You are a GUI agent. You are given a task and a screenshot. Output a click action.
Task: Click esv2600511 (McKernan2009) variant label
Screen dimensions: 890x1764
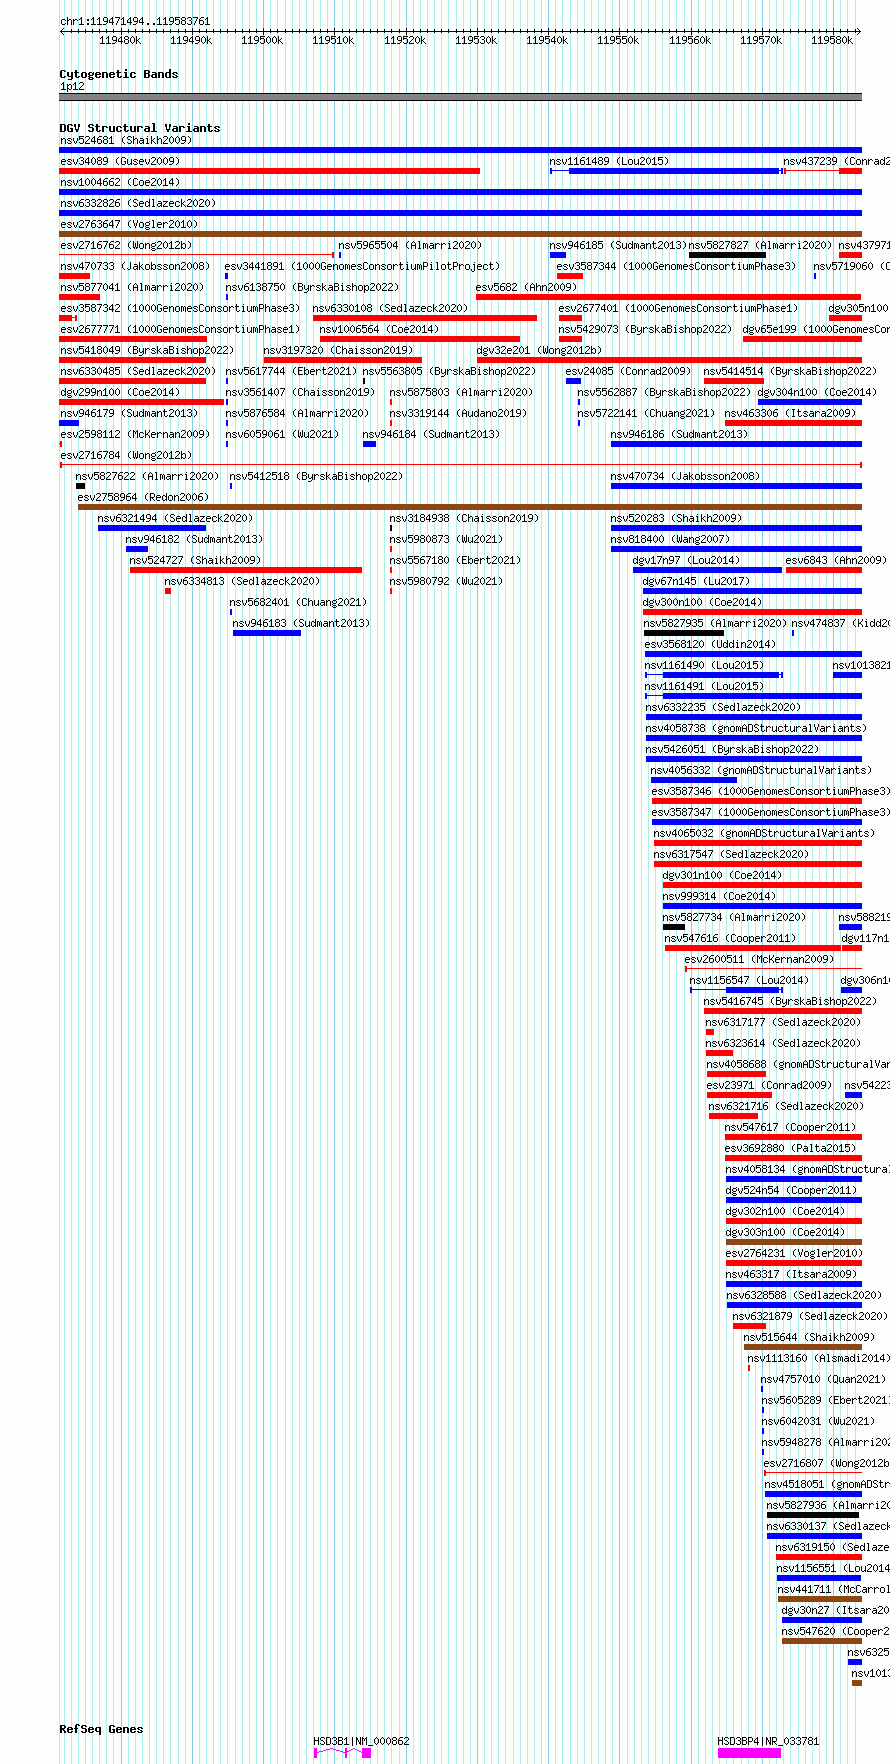(x=759, y=959)
